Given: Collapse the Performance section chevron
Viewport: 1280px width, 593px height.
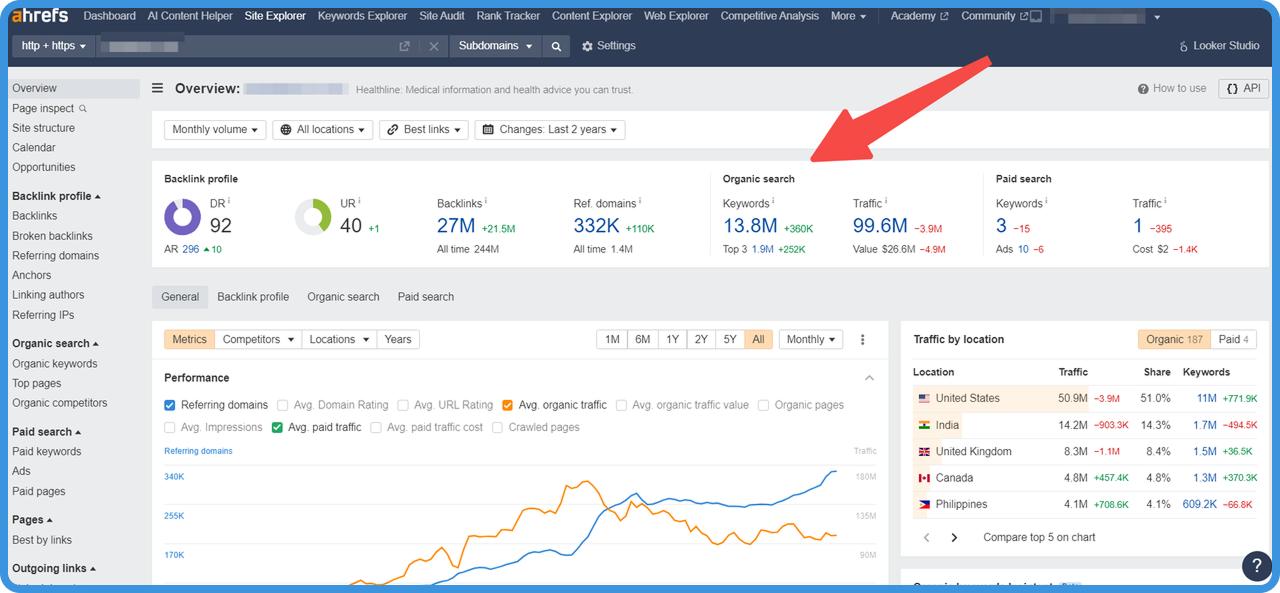Looking at the screenshot, I should pos(869,378).
